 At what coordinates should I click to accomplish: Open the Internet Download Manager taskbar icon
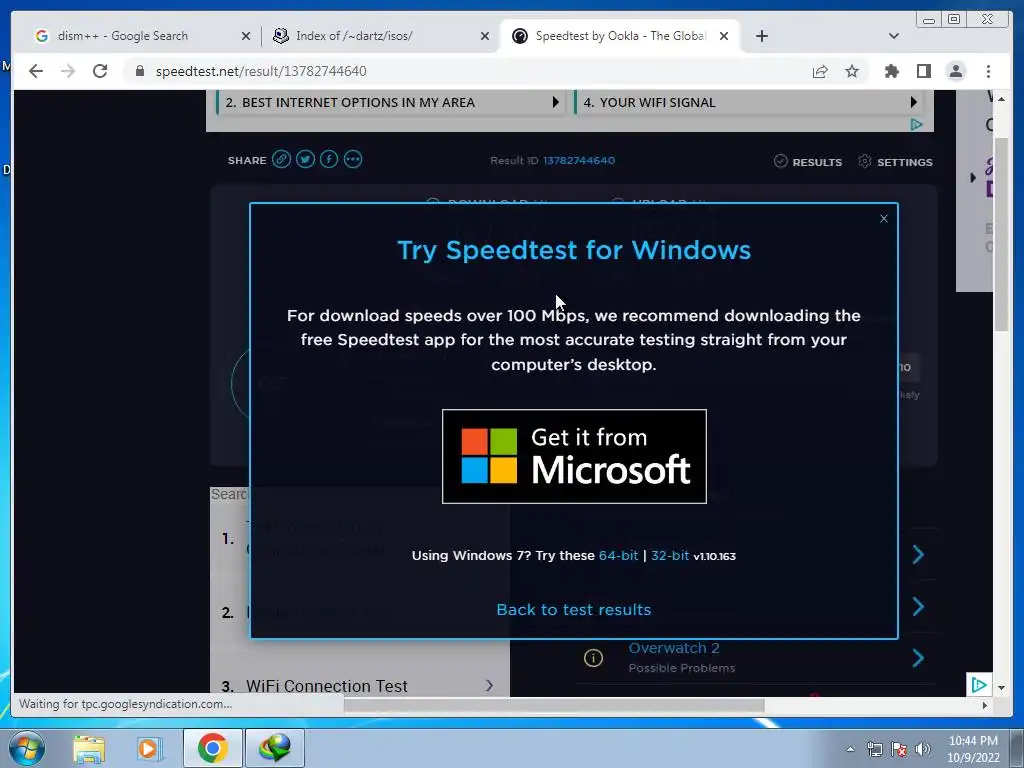pyautogui.click(x=275, y=748)
